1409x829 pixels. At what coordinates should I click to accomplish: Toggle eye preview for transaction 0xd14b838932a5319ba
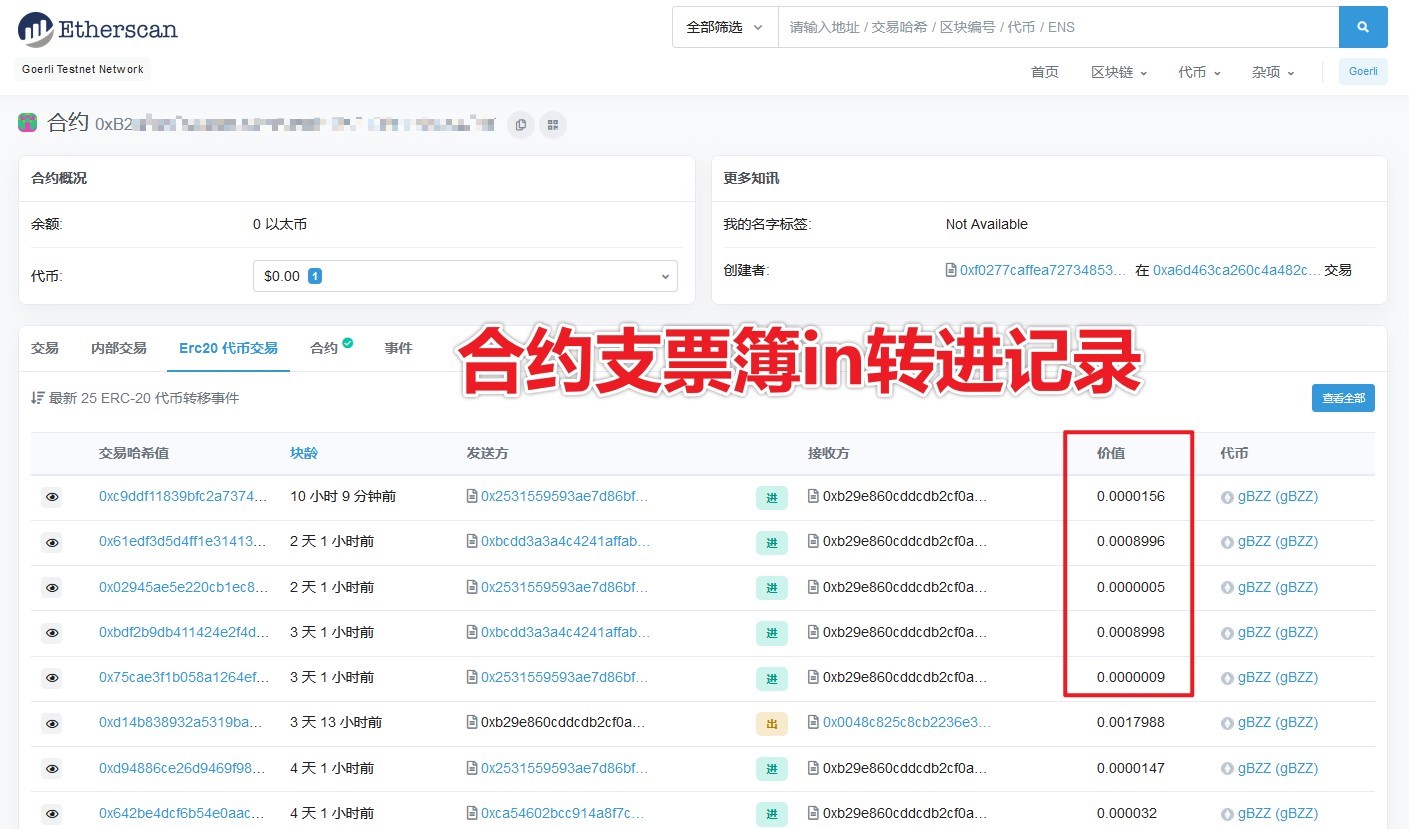[52, 723]
